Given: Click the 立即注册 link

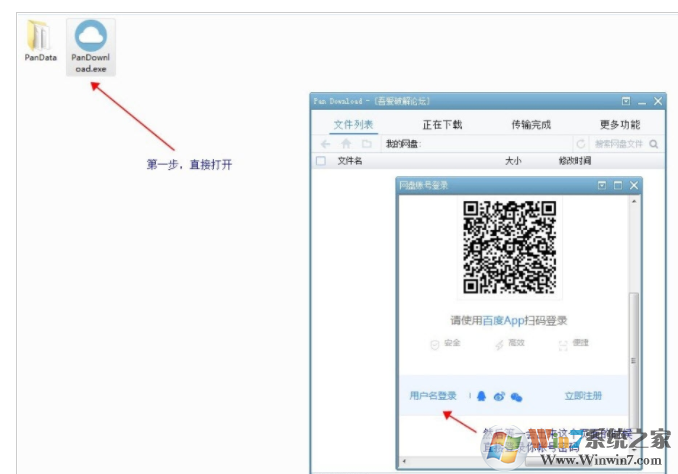Looking at the screenshot, I should (583, 396).
